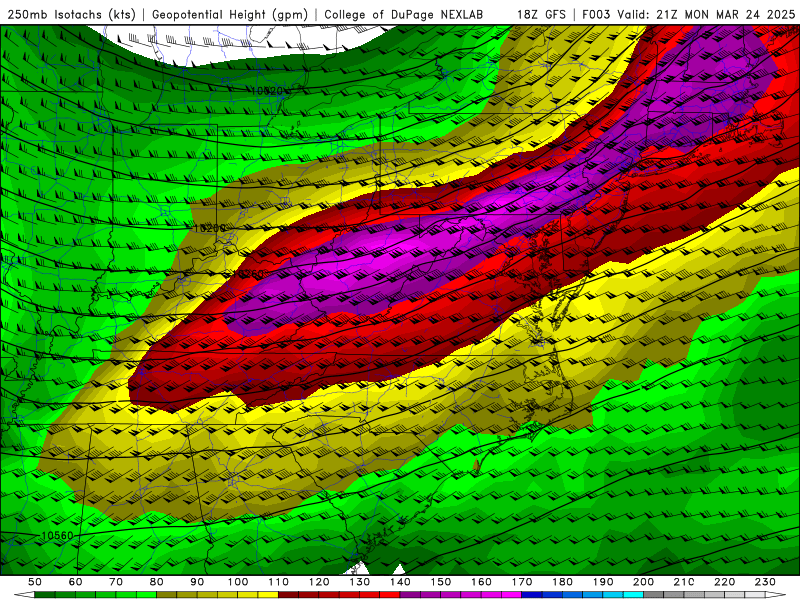The height and width of the screenshot is (600, 800).
Task: Click the olive swatch starting at 80
Action: coord(167,595)
